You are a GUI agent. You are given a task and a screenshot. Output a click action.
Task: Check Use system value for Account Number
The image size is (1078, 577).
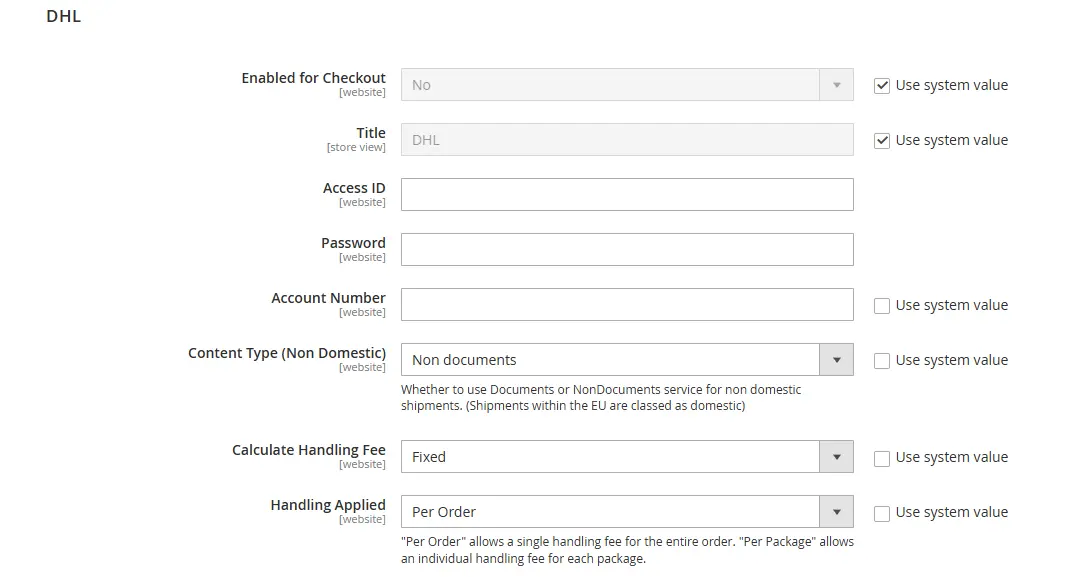click(x=882, y=304)
